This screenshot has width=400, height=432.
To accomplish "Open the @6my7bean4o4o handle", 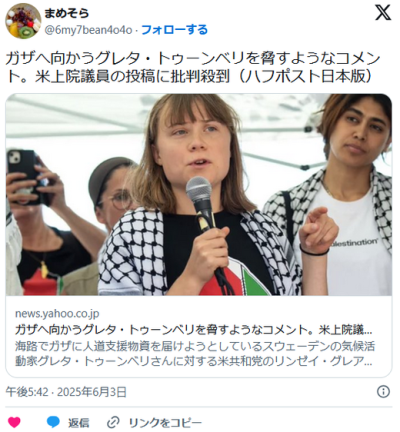I will pos(88,30).
